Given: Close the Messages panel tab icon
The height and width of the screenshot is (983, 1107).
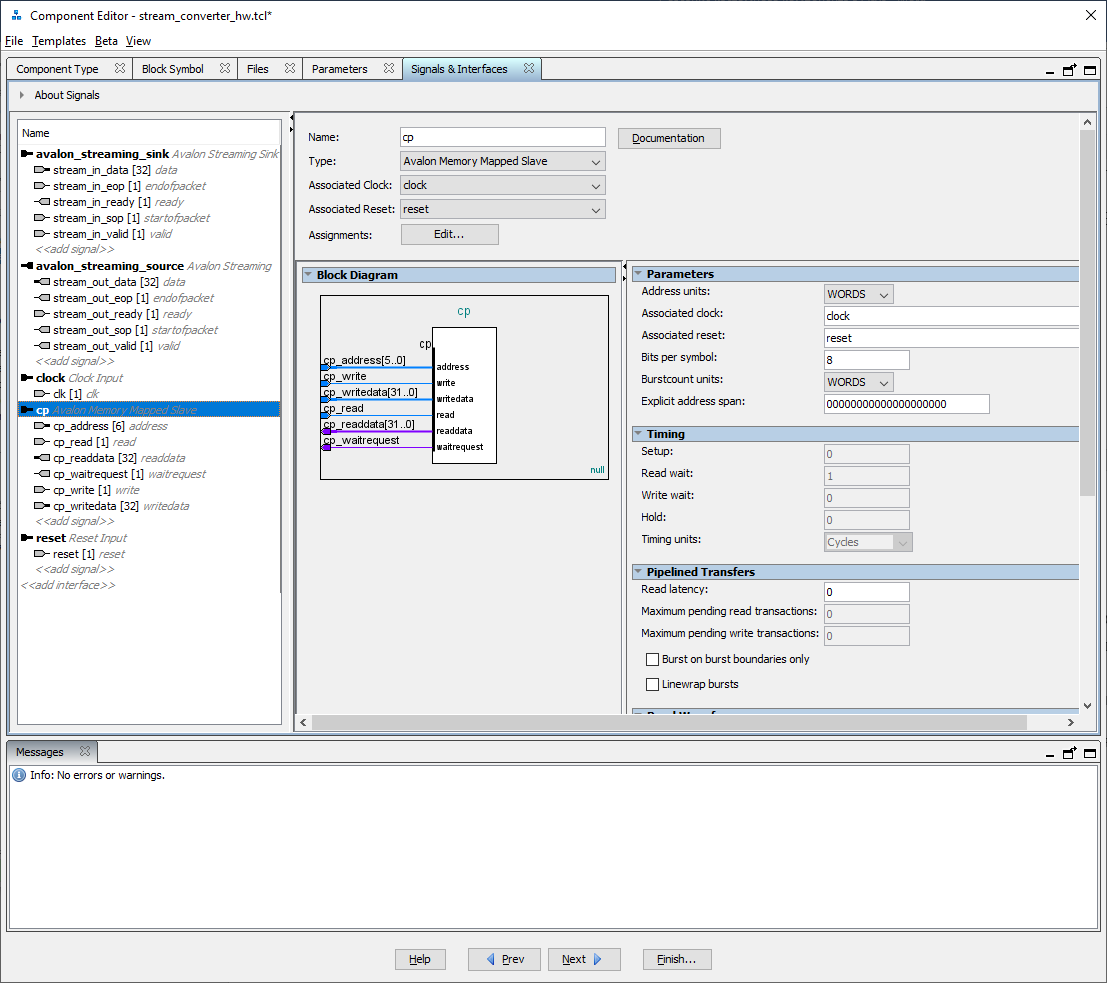Looking at the screenshot, I should click(x=85, y=752).
